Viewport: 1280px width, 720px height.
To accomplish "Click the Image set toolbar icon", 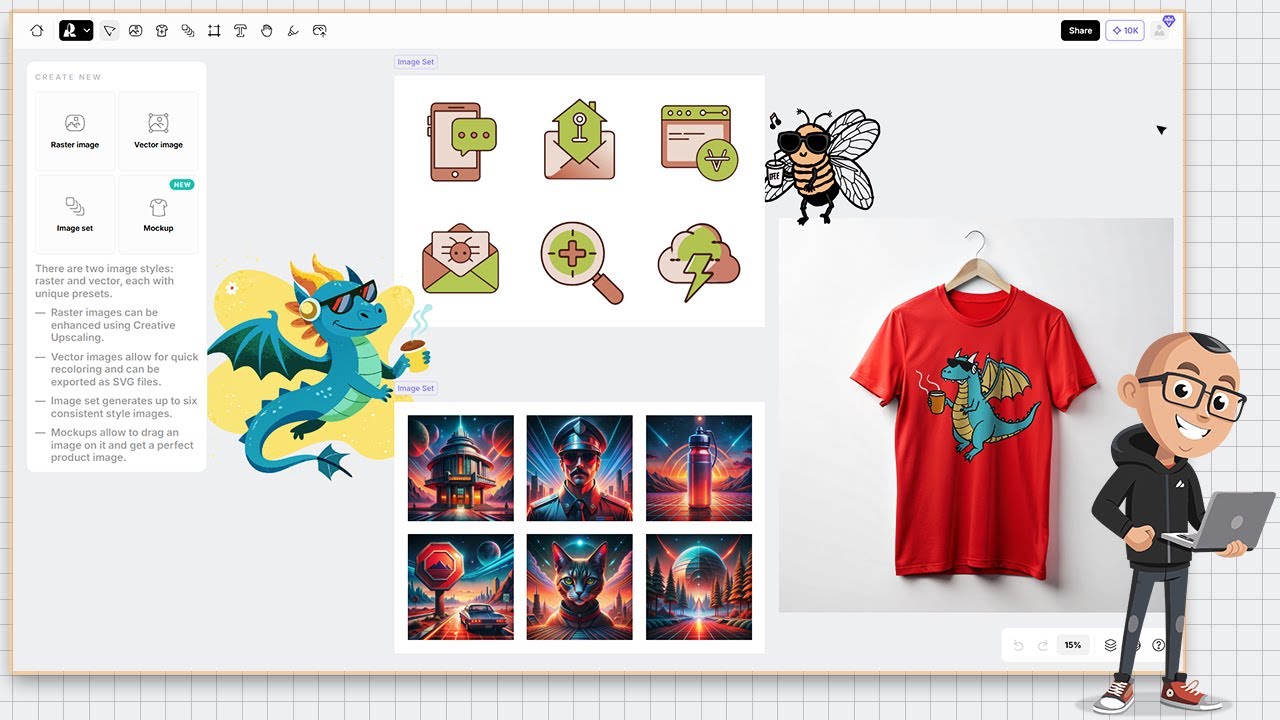I will point(188,31).
